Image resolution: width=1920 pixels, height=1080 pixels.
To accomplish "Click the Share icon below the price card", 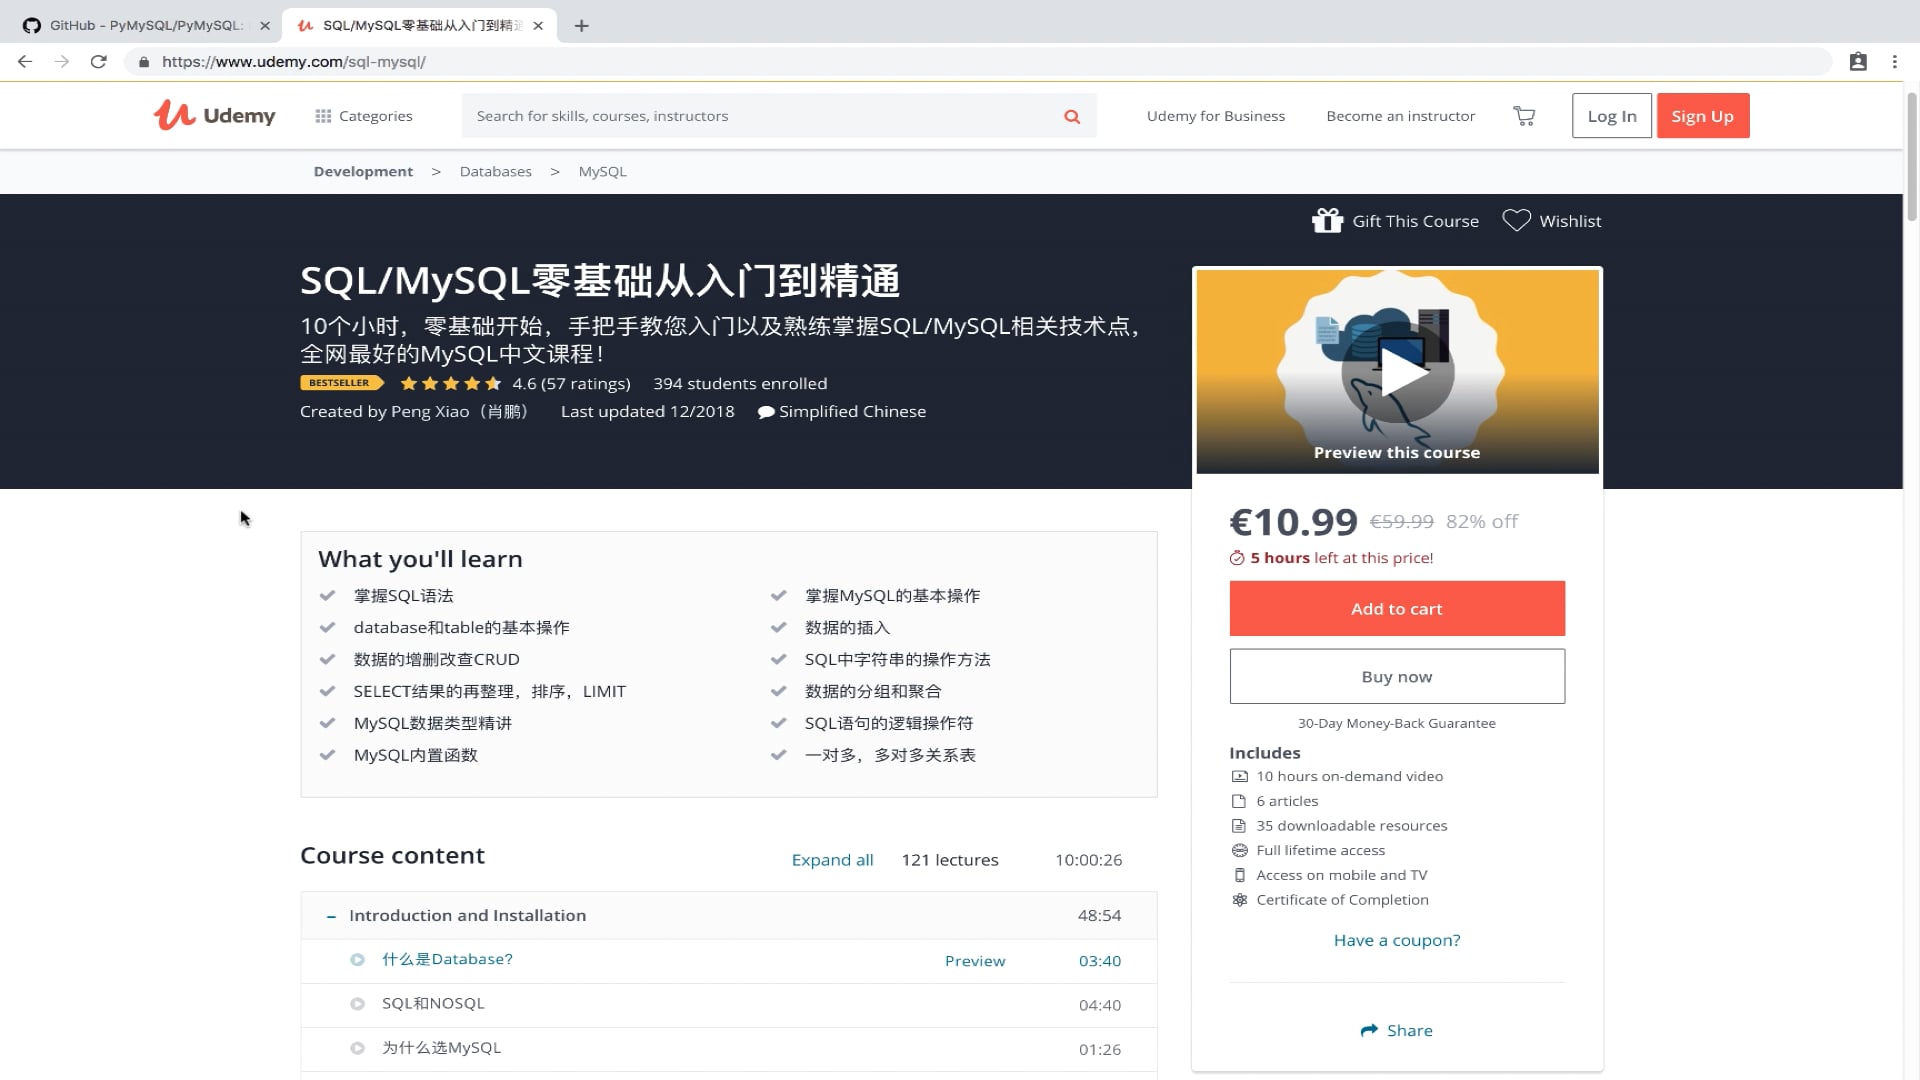I will point(1369,1030).
